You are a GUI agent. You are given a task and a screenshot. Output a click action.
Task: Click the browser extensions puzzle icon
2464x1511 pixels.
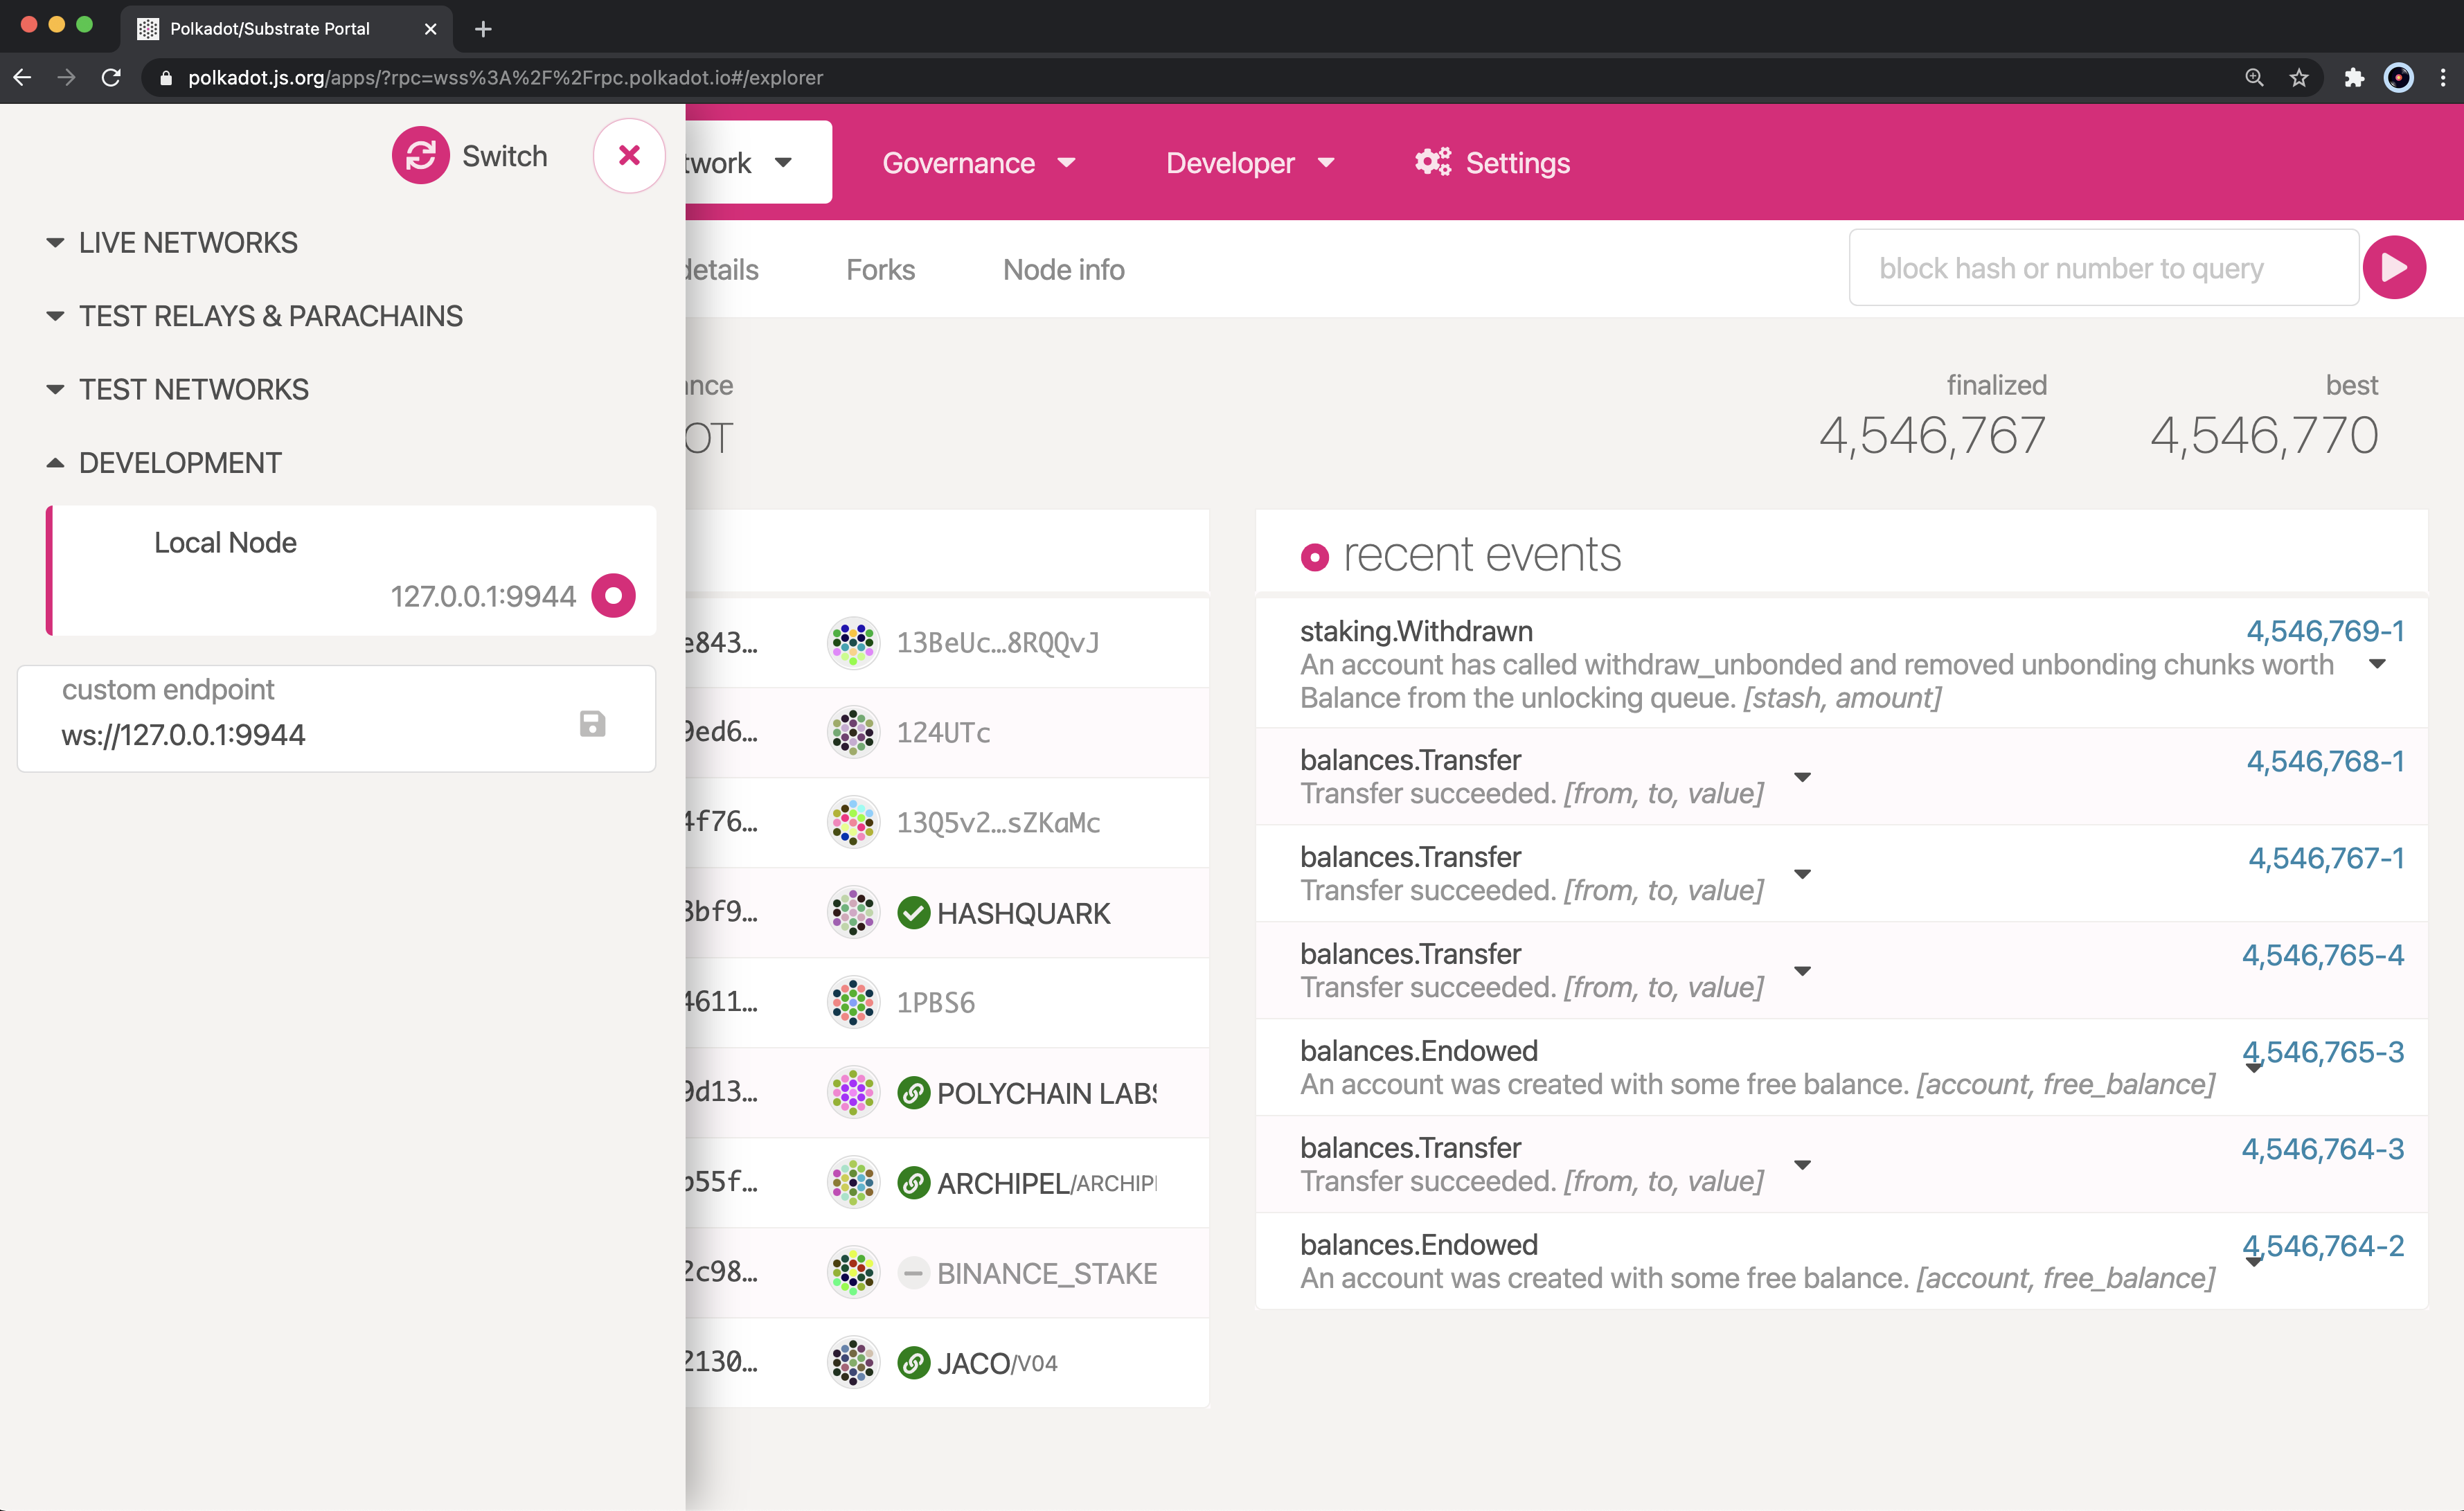(2353, 77)
